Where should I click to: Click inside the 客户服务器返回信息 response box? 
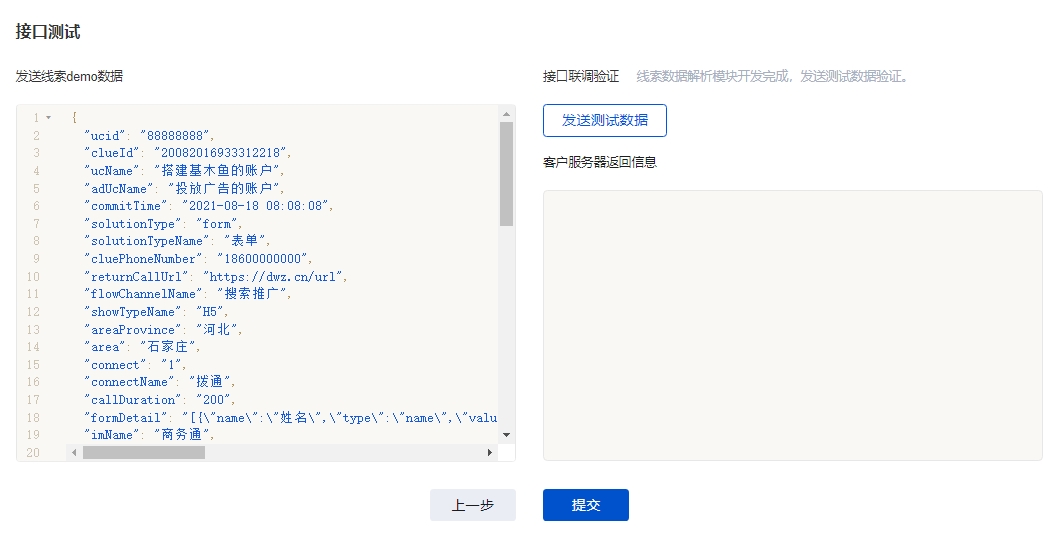[x=792, y=325]
